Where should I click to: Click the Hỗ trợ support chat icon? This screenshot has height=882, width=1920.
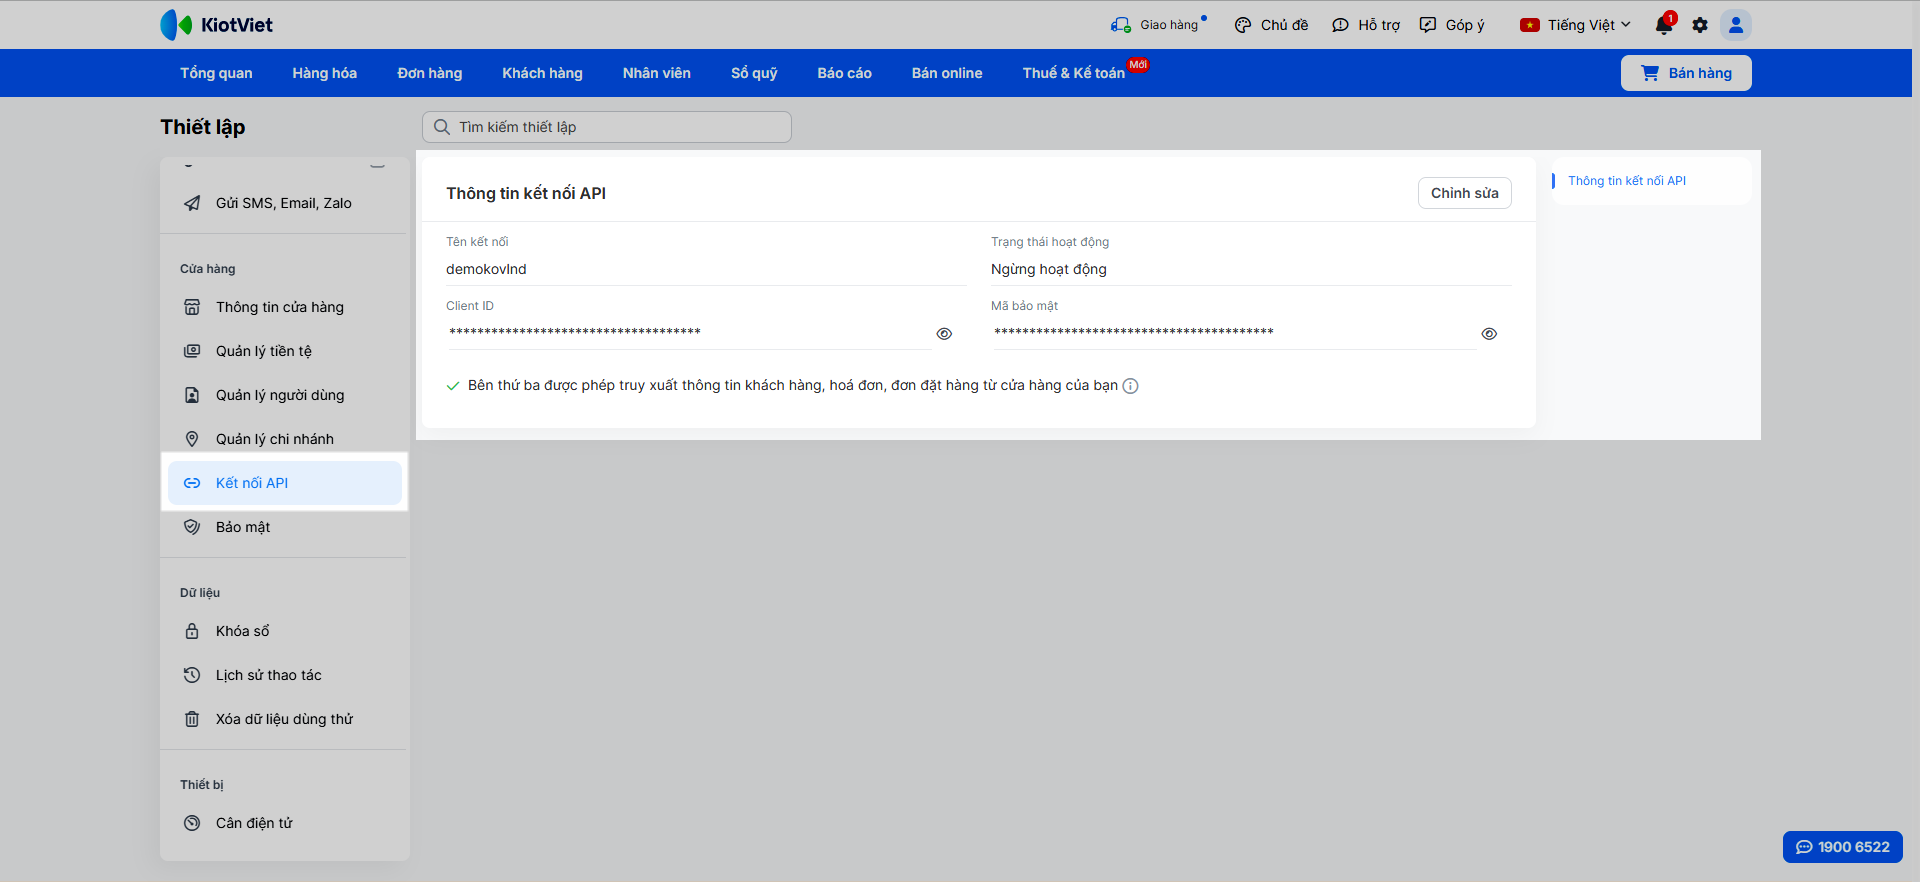point(1341,25)
